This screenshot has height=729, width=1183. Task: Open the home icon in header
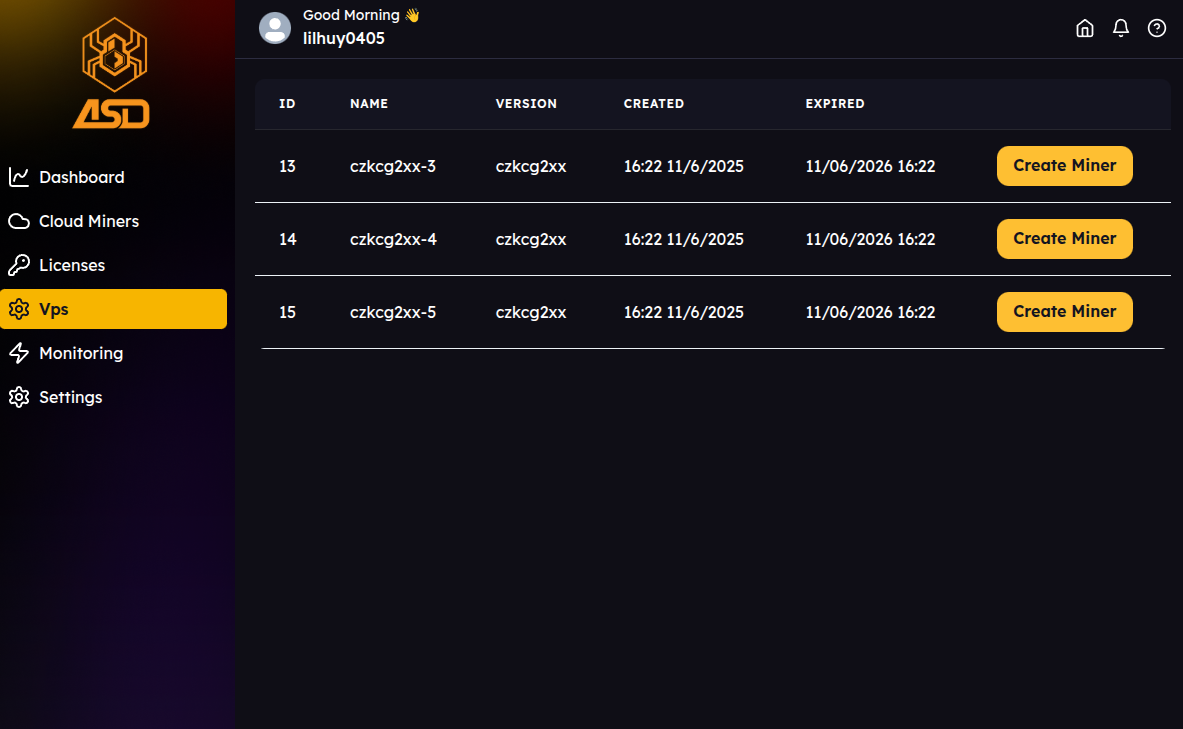(1084, 28)
